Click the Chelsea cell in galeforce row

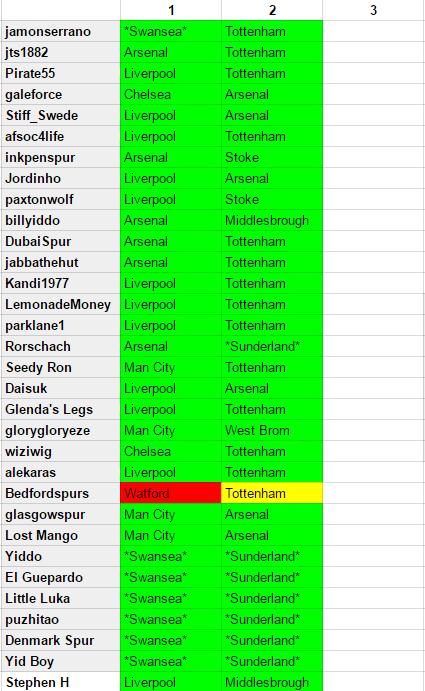pyautogui.click(x=171, y=94)
